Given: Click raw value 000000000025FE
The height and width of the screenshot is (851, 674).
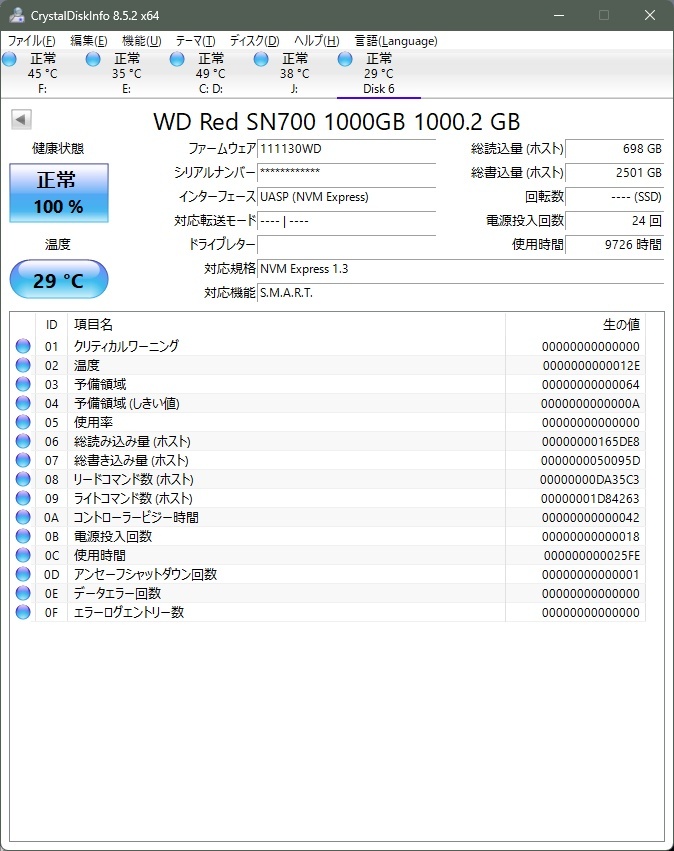Looking at the screenshot, I should pyautogui.click(x=592, y=555).
